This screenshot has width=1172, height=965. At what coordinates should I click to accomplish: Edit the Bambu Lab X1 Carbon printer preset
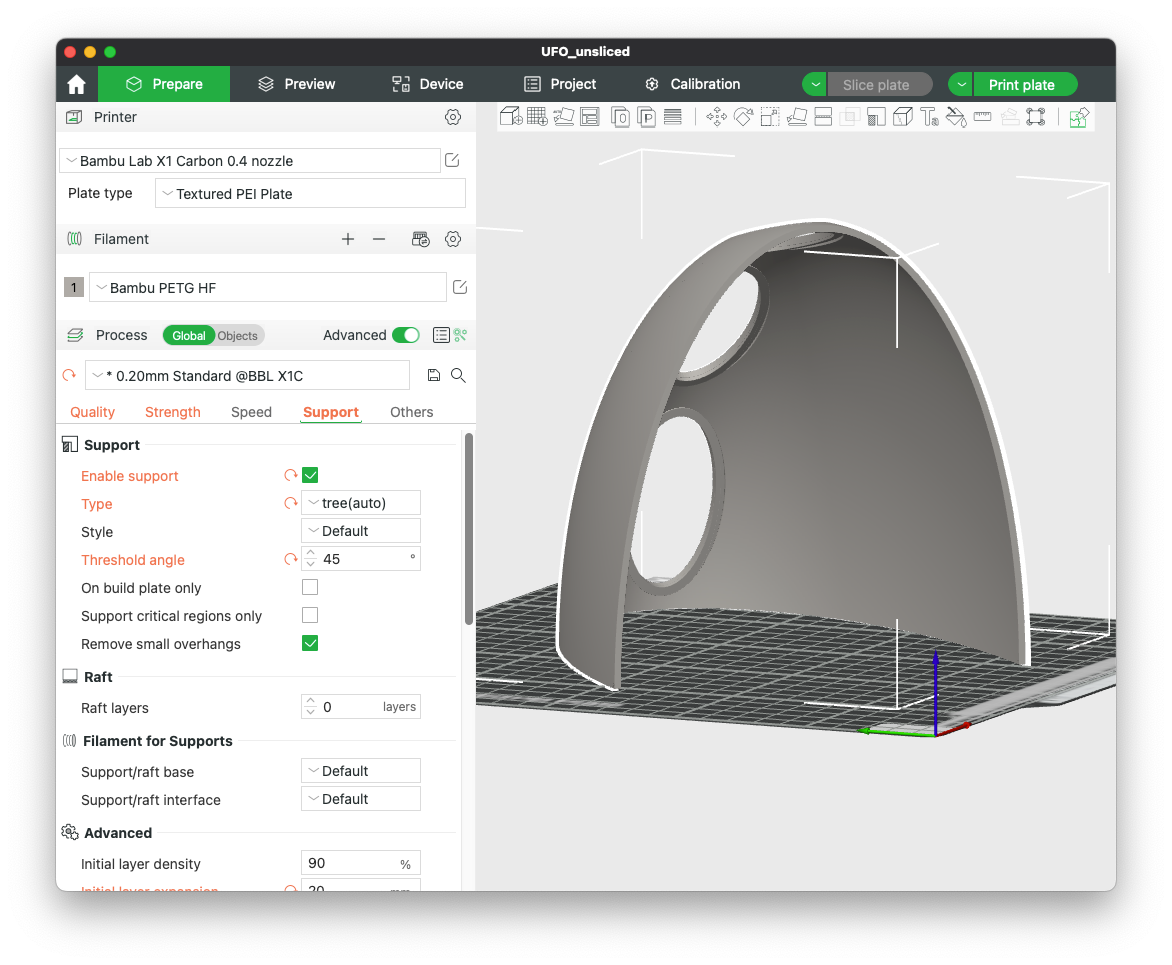tap(451, 160)
